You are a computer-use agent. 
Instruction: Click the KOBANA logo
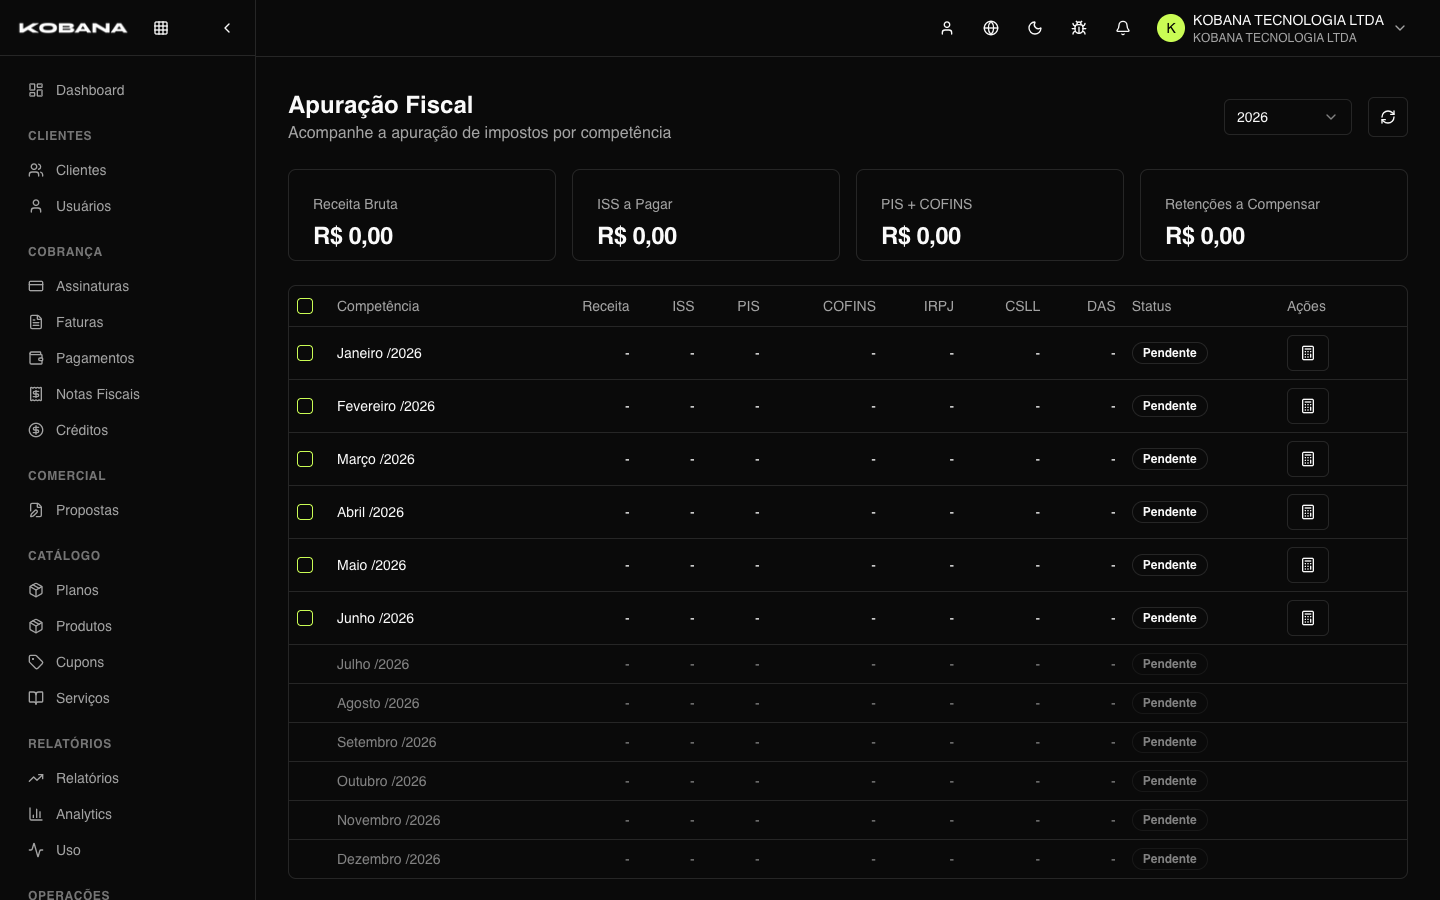coord(73,28)
